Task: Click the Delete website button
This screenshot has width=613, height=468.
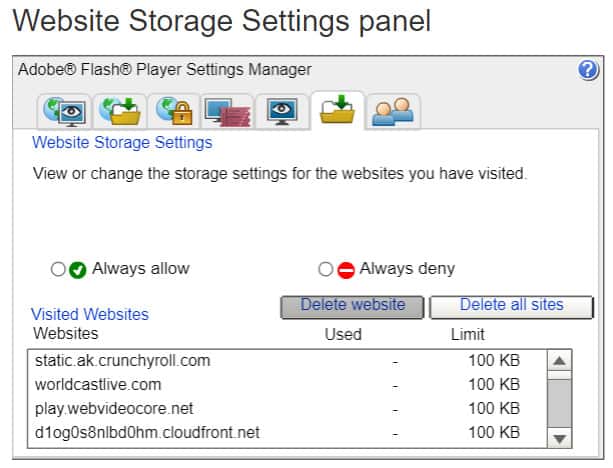Action: coord(352,307)
